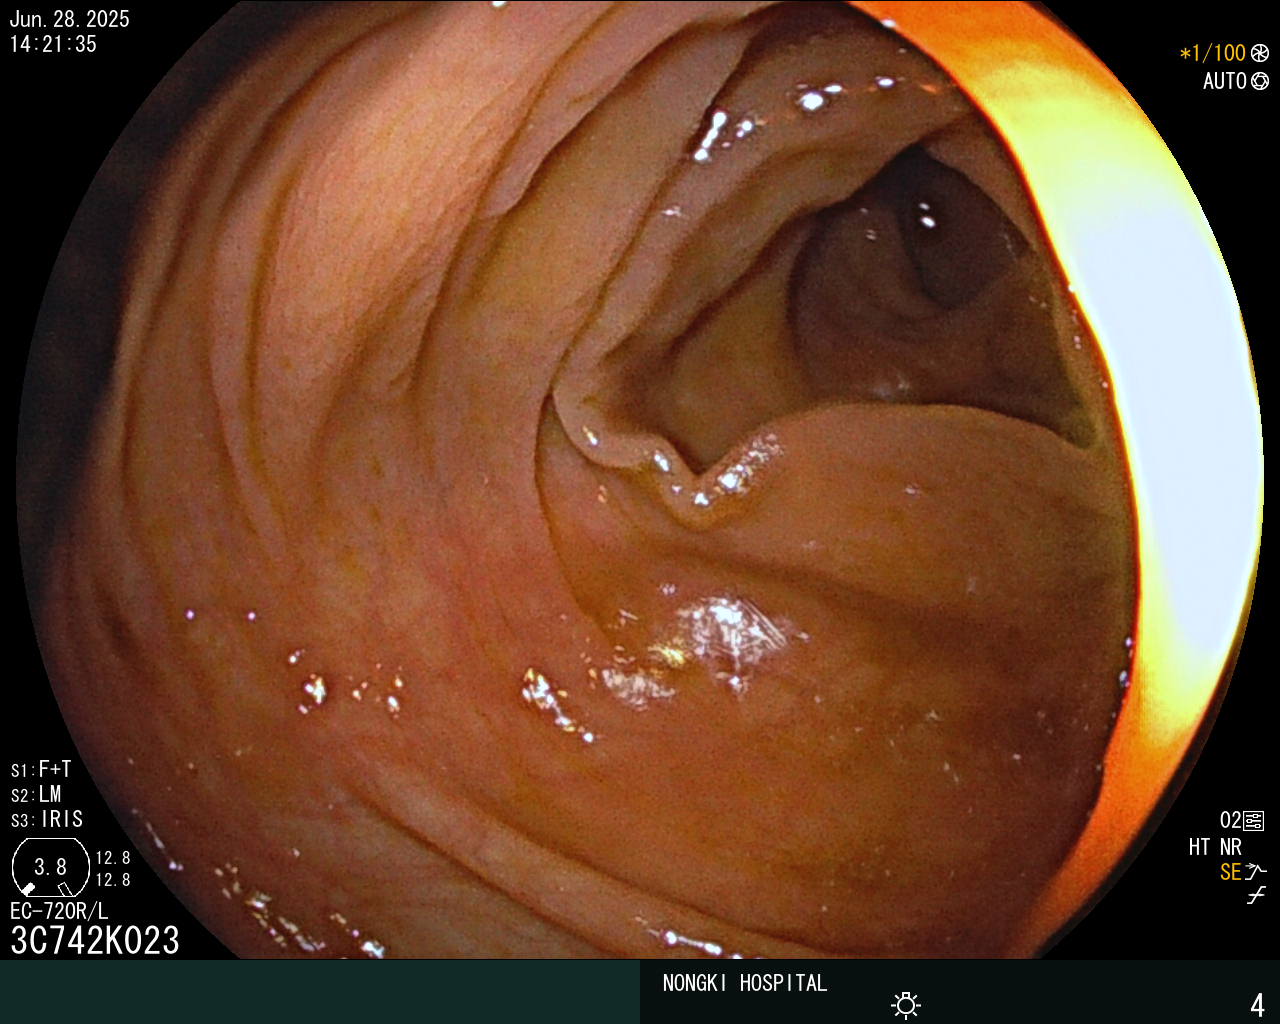Click the 'S1:F+T' switch assignment
Image resolution: width=1280 pixels, height=1024 pixels.
[41, 769]
